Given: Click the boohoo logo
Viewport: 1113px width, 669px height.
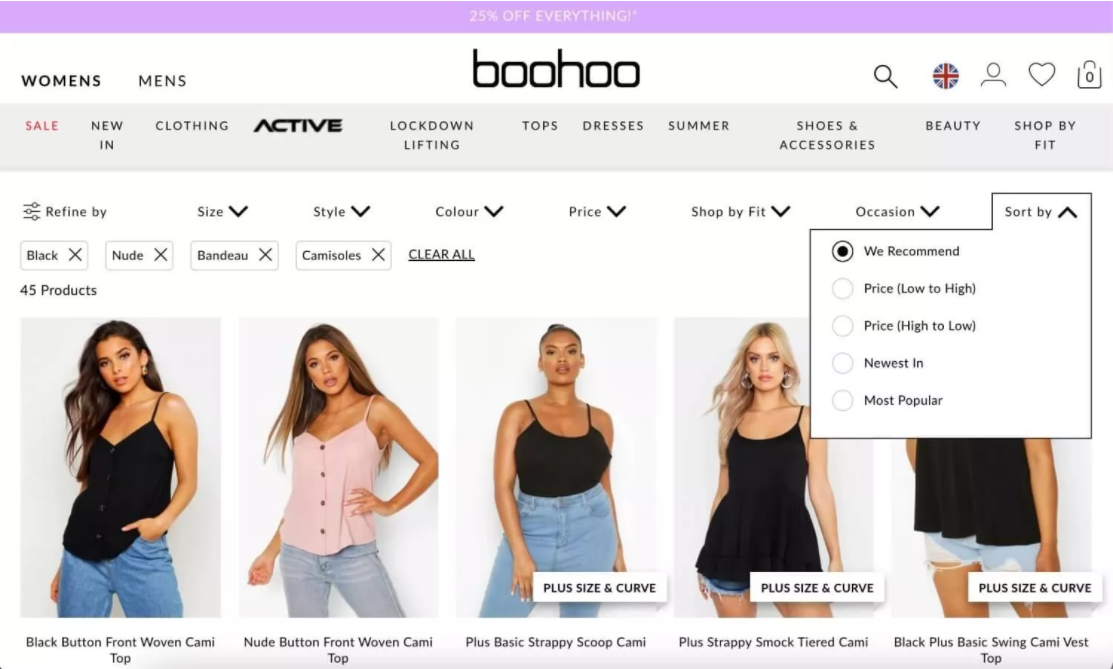Looking at the screenshot, I should (x=556, y=69).
